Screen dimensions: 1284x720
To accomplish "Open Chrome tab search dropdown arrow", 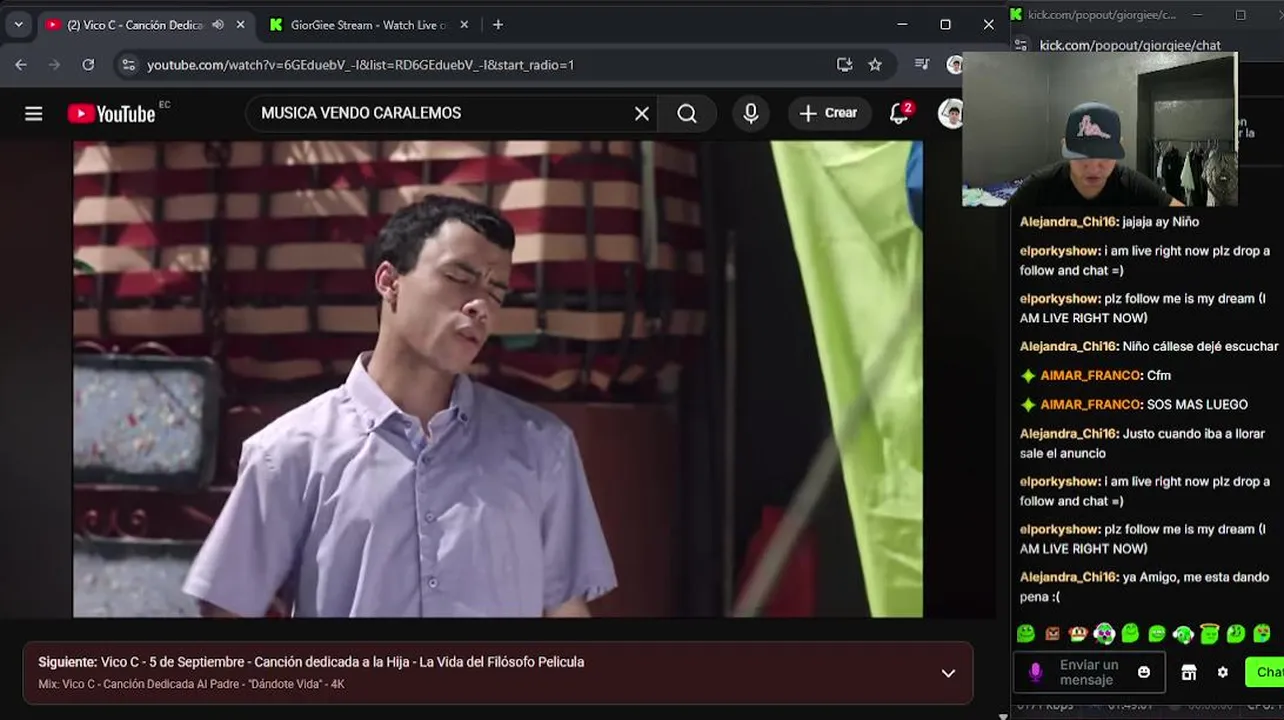I will point(18,25).
